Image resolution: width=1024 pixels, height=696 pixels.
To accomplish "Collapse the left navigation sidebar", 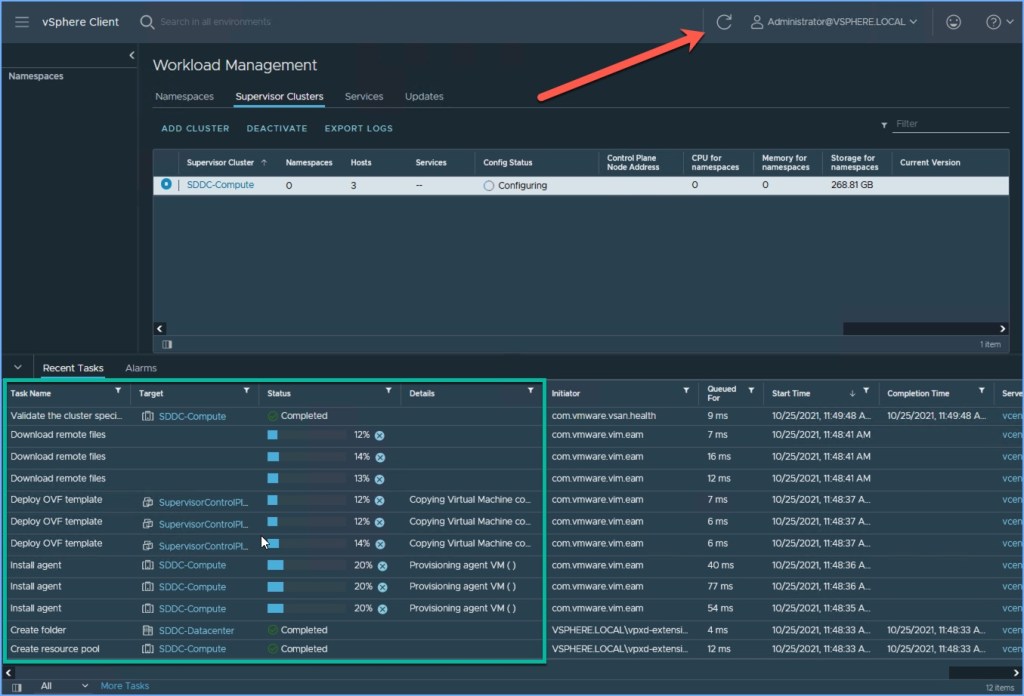I will pos(132,55).
